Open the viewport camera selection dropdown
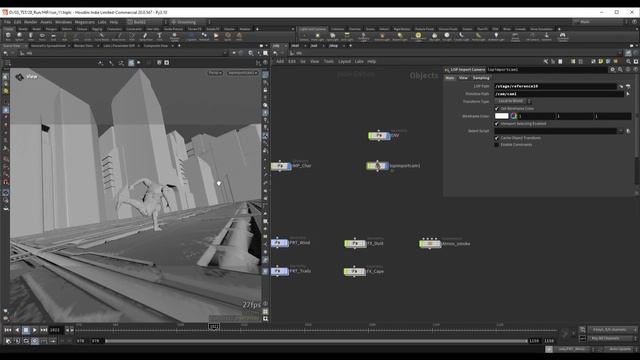The image size is (640, 360). pos(243,73)
